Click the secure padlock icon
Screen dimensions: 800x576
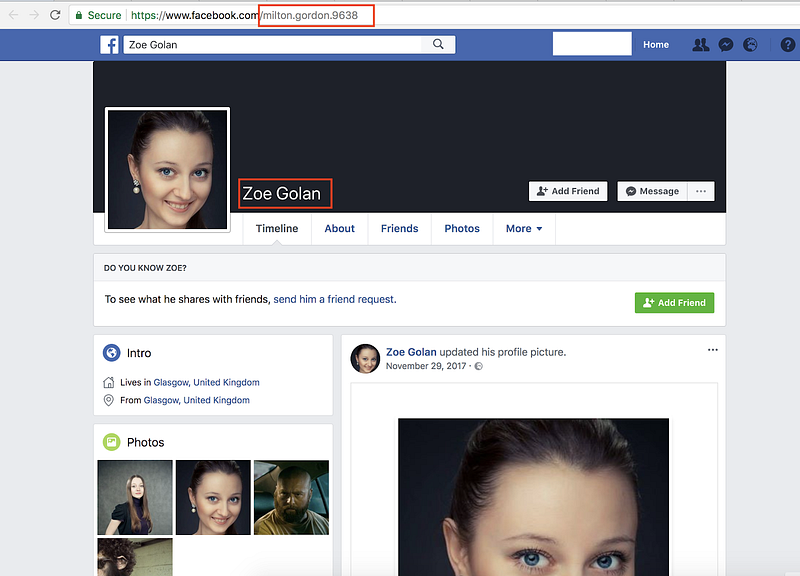point(78,15)
